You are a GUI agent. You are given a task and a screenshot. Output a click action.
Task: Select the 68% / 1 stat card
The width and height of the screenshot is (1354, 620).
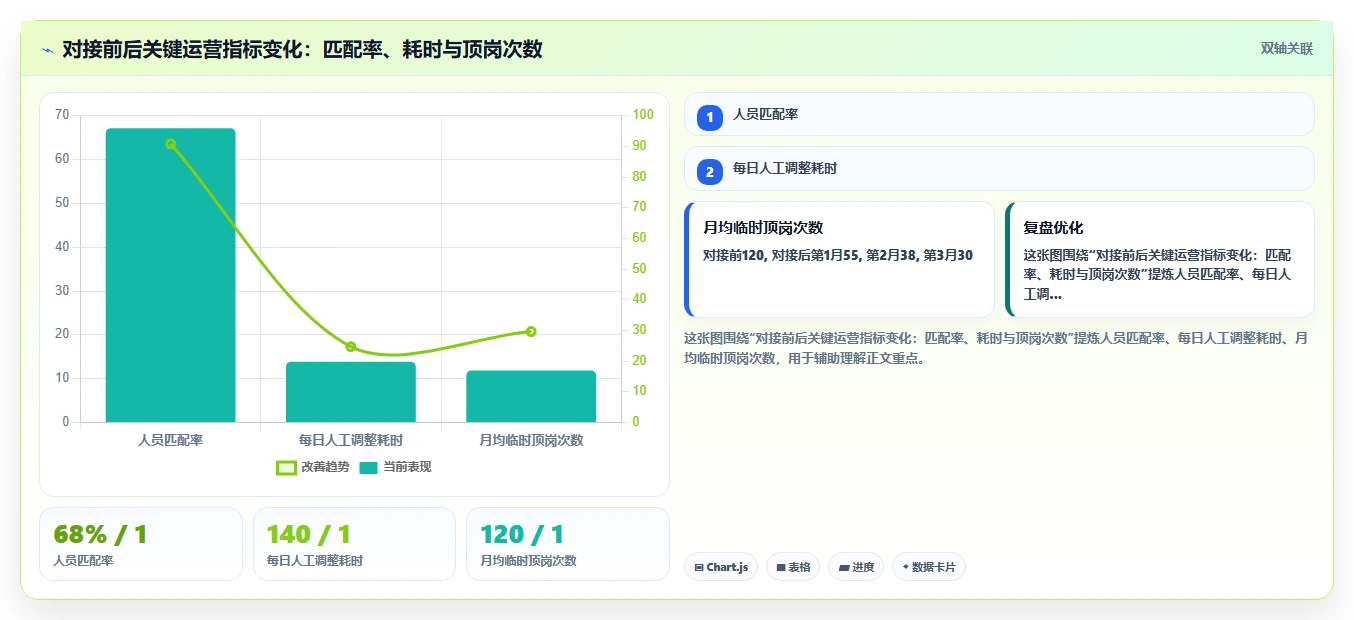coord(141,544)
